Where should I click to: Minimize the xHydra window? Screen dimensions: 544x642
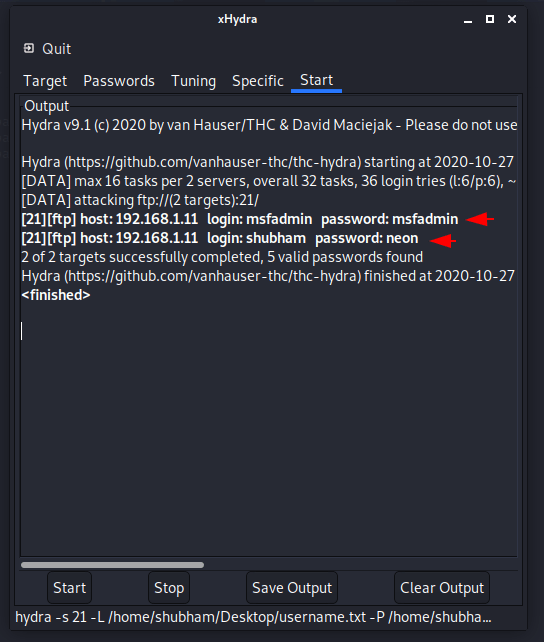click(x=468, y=19)
